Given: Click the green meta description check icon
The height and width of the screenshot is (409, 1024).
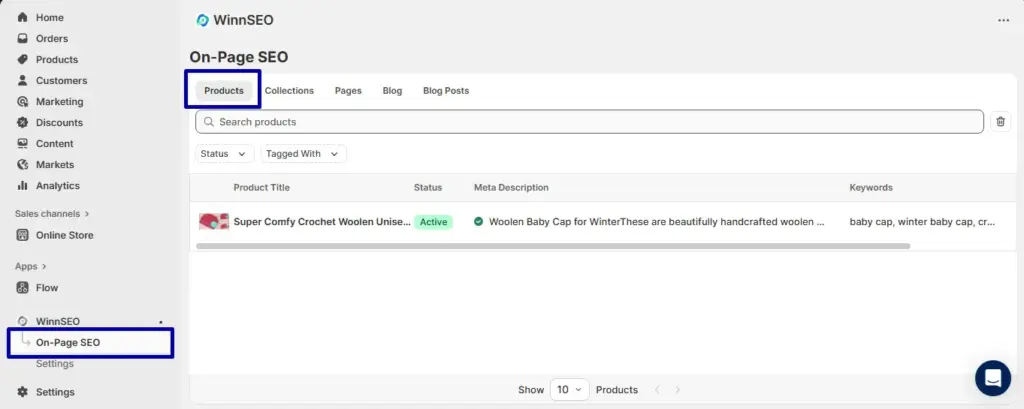Looking at the screenshot, I should point(478,221).
